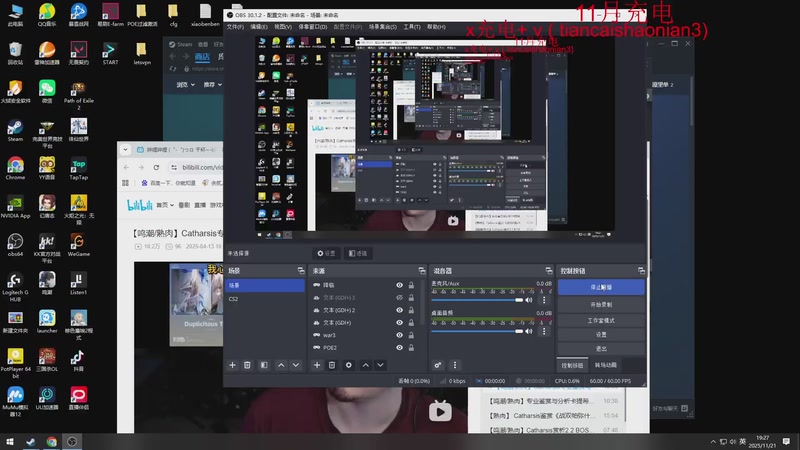The image size is (800, 450).
Task: Undock the Controls panel via its popout icon
Action: pos(641,270)
